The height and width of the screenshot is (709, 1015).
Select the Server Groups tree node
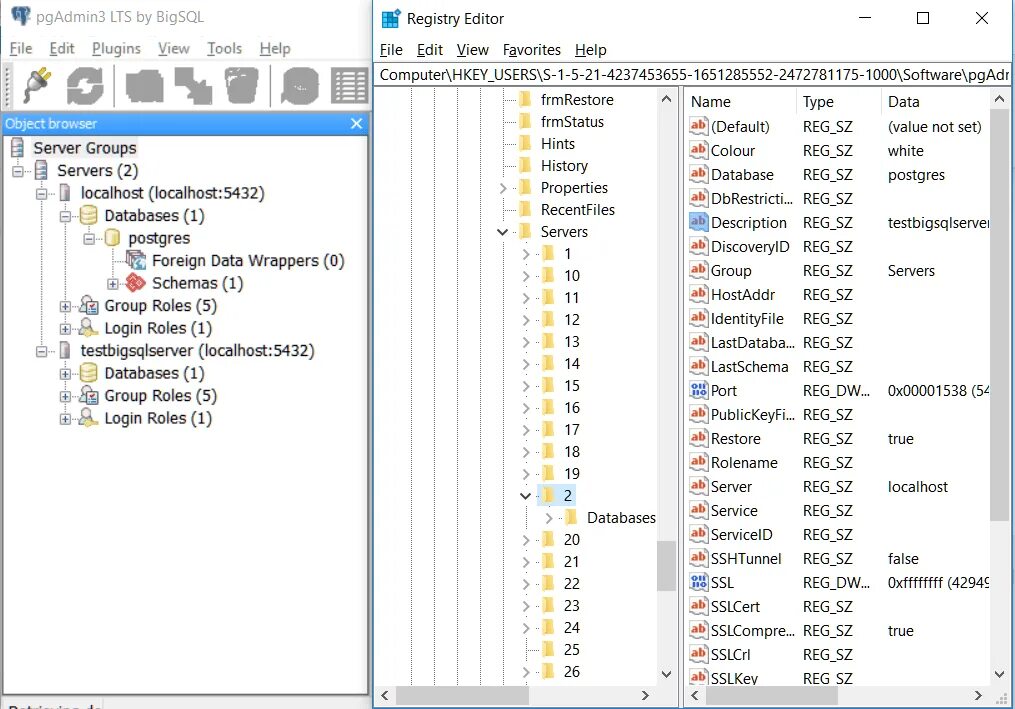[85, 148]
